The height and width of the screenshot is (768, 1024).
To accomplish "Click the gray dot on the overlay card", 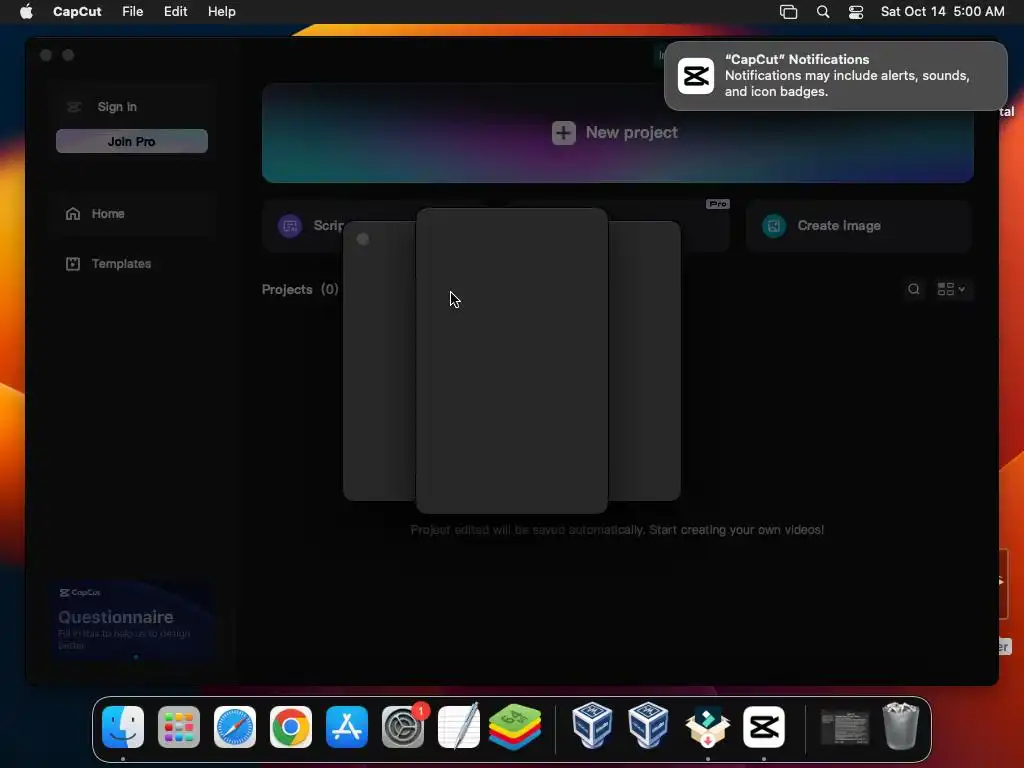I will (x=363, y=239).
